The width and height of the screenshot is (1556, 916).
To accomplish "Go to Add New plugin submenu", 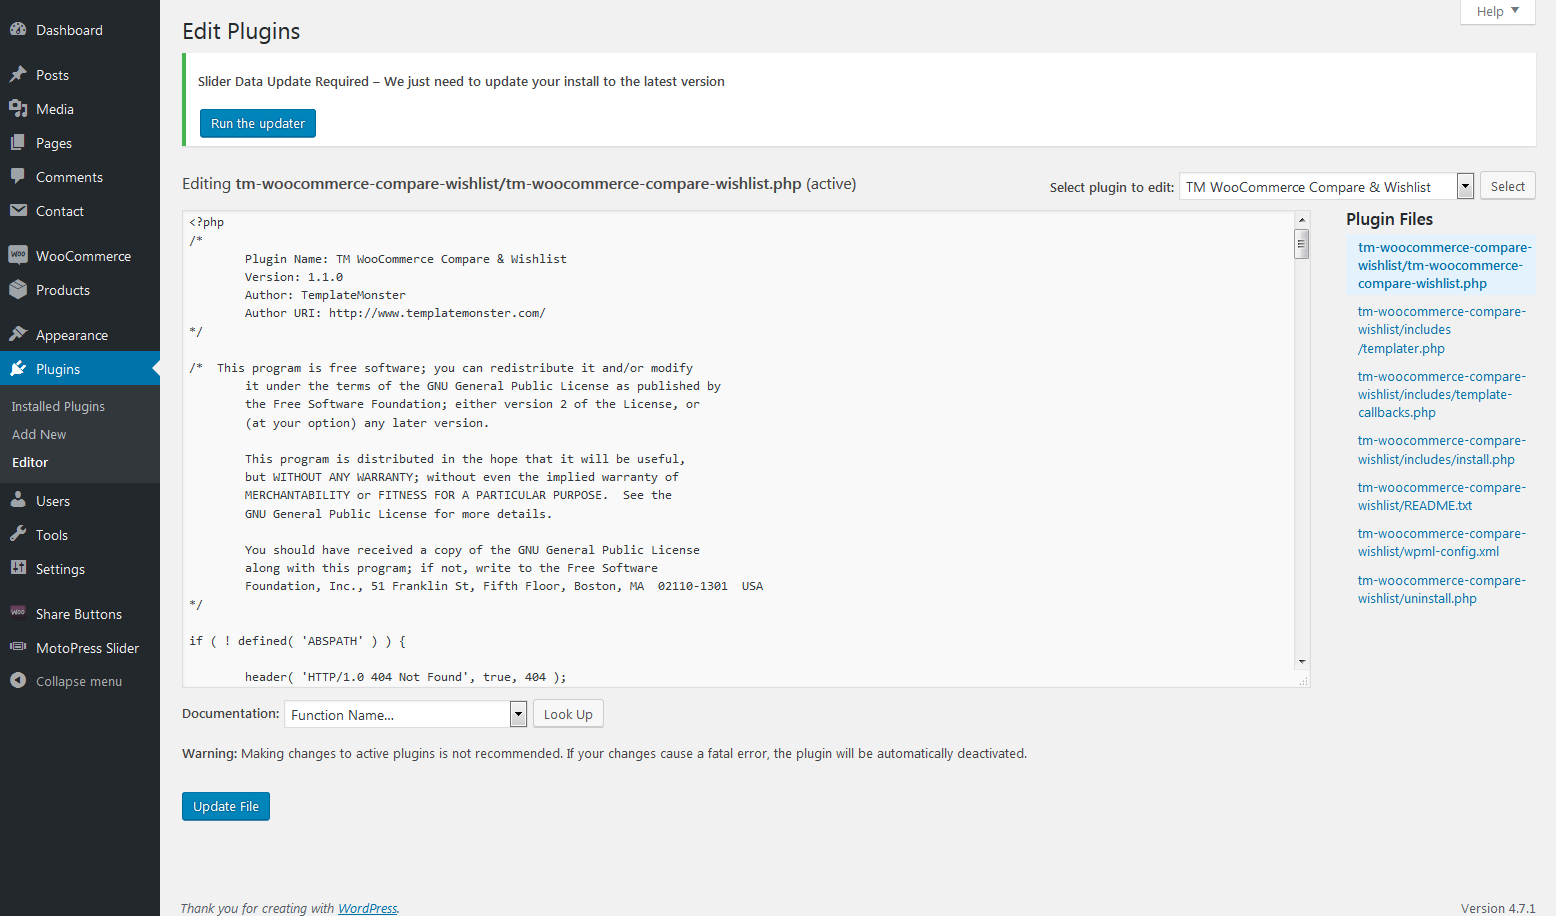I will click(39, 435).
